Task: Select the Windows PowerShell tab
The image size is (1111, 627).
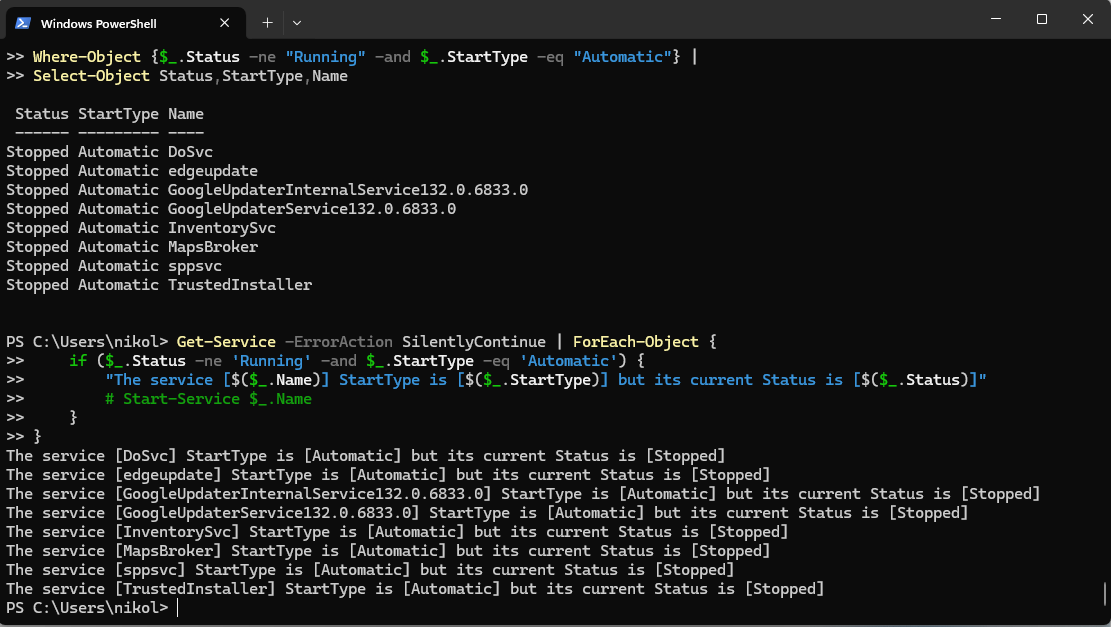Action: point(125,23)
